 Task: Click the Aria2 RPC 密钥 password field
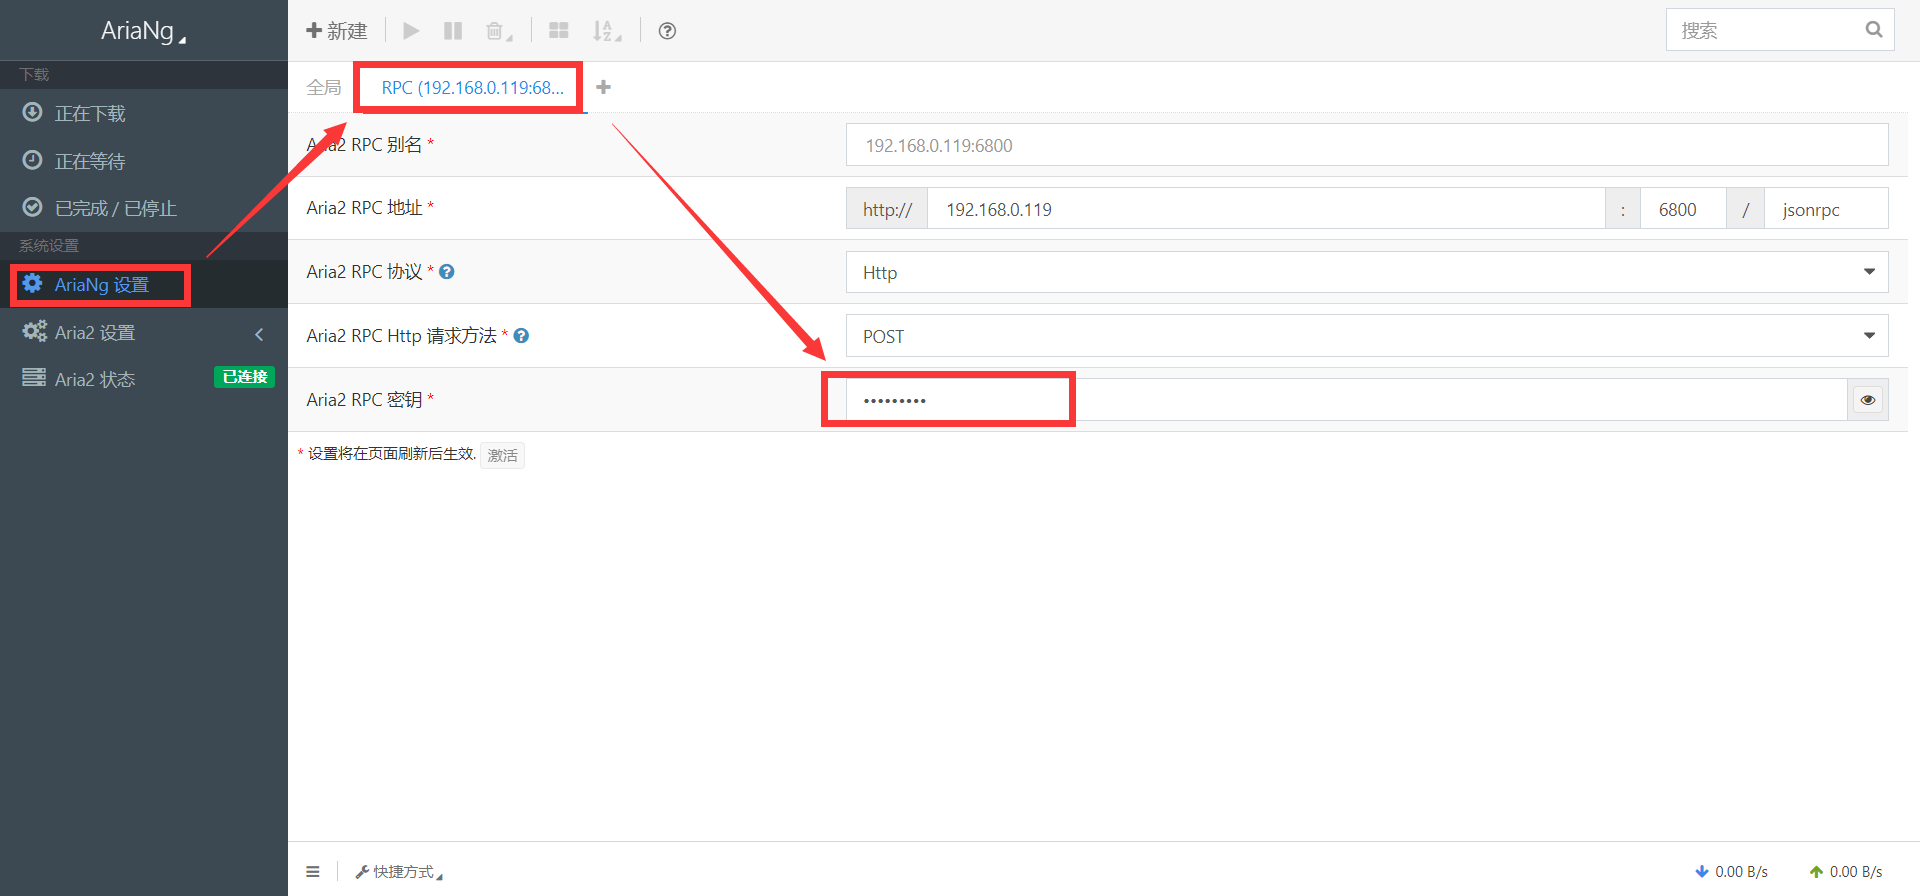[x=1346, y=400]
